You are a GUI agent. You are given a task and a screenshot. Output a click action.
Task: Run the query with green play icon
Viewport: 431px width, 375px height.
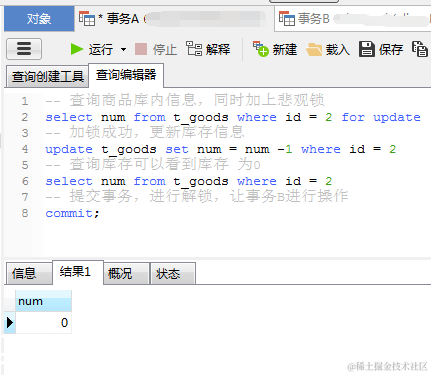(x=92, y=50)
